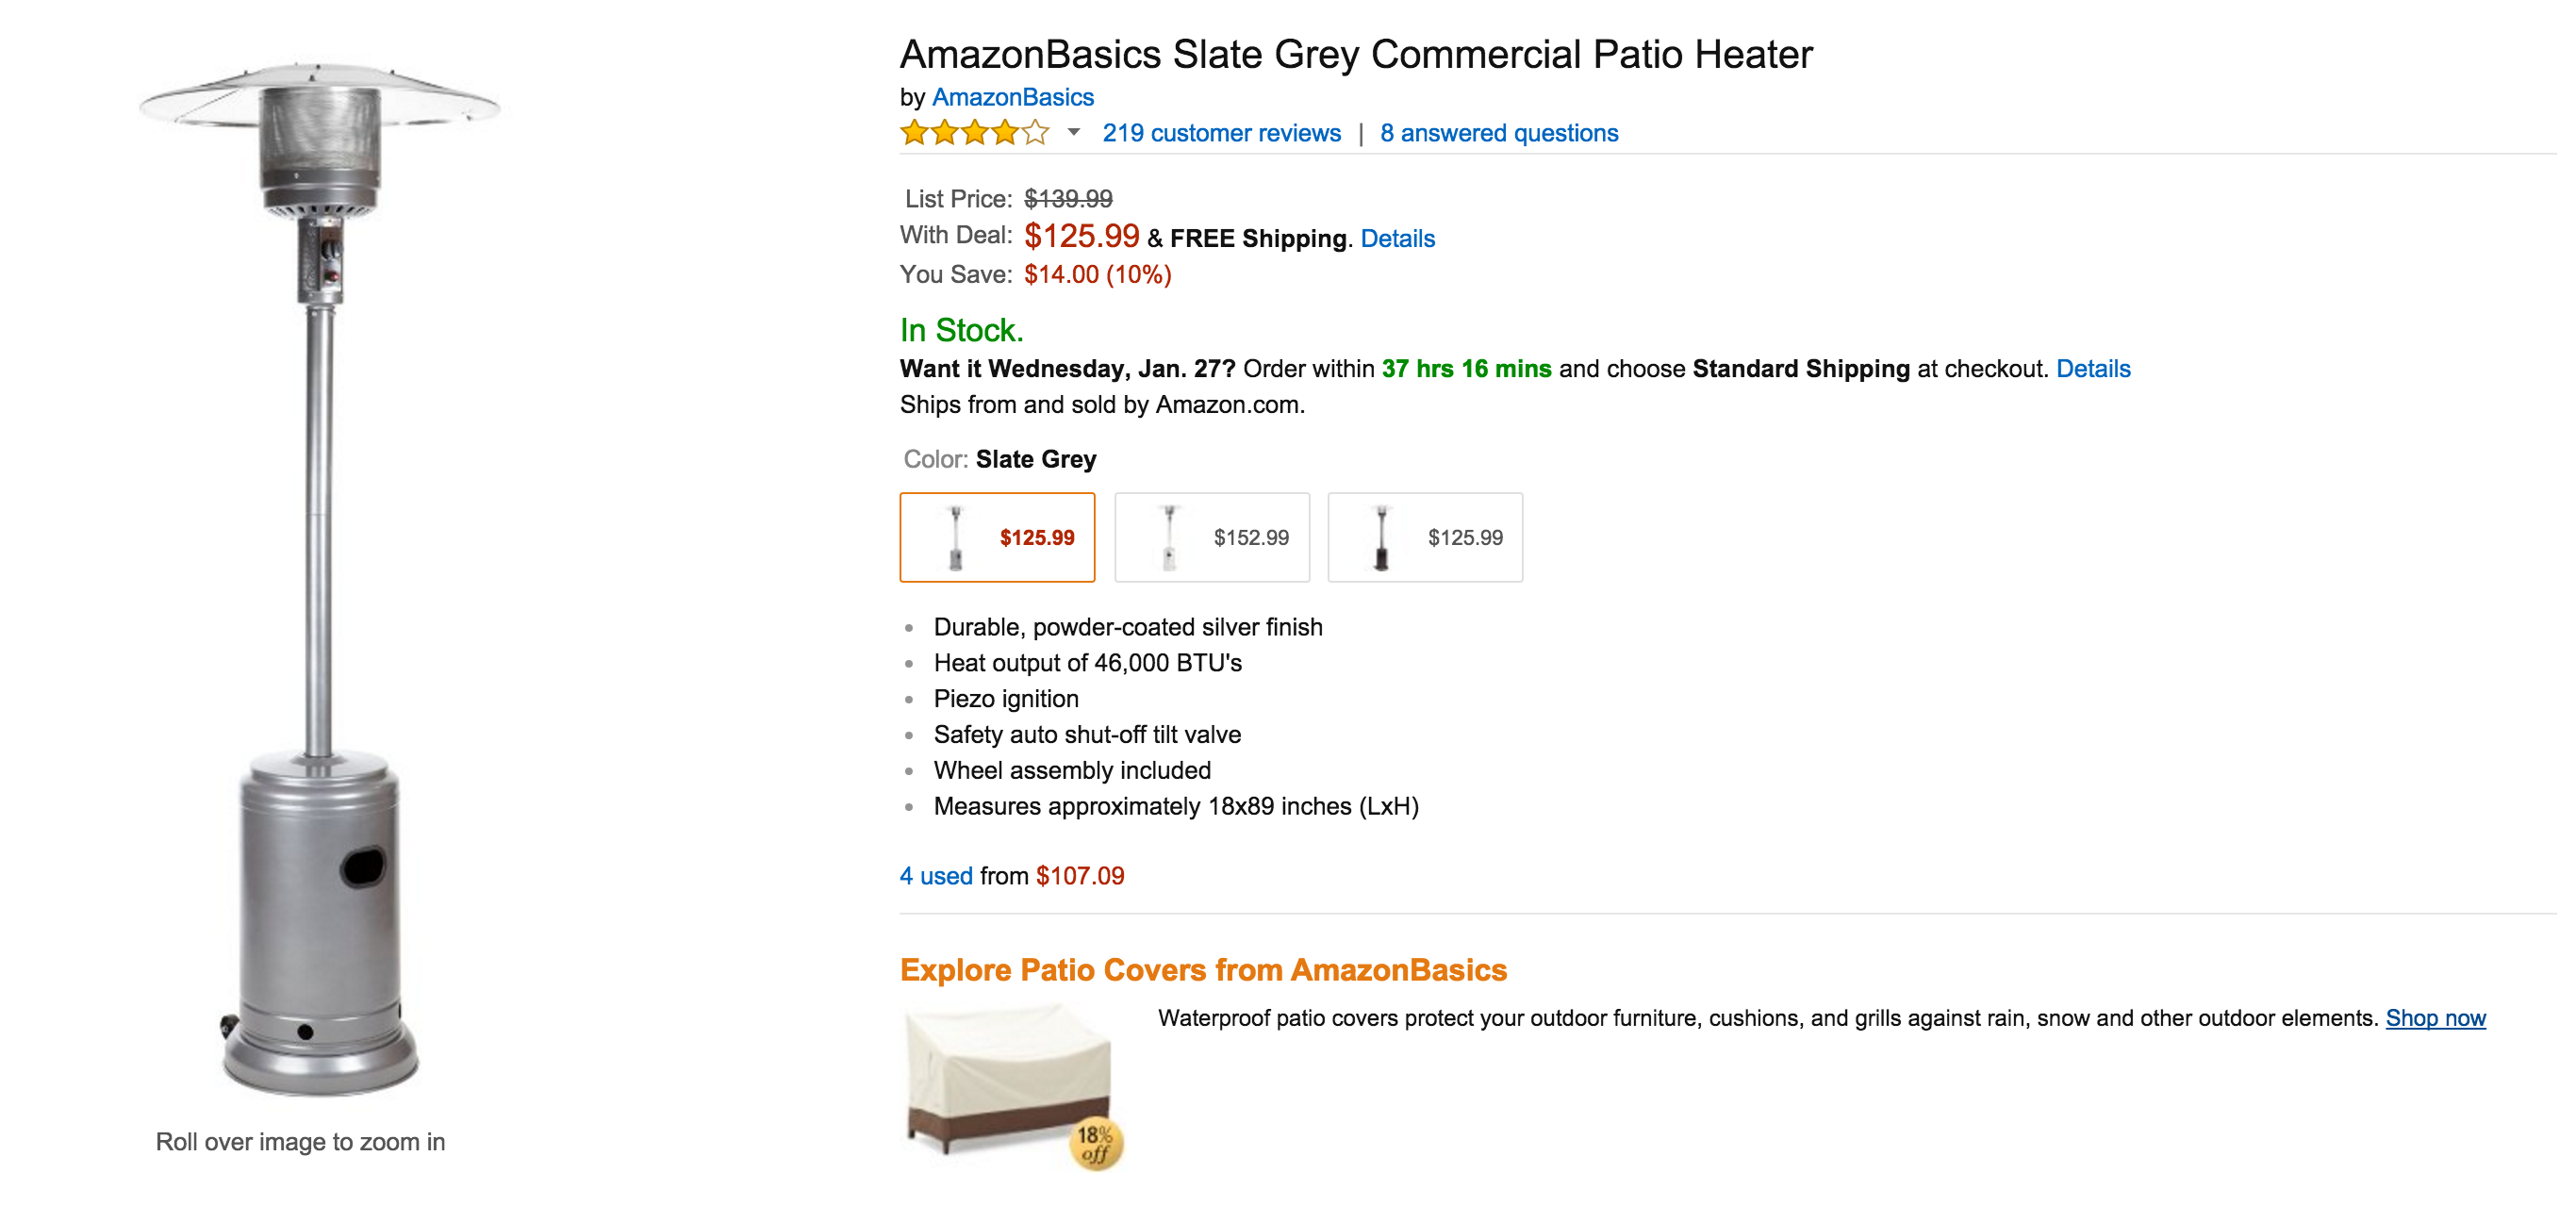Open the Explore Patio Covers heading
This screenshot has width=2576, height=1222.
tap(1205, 969)
